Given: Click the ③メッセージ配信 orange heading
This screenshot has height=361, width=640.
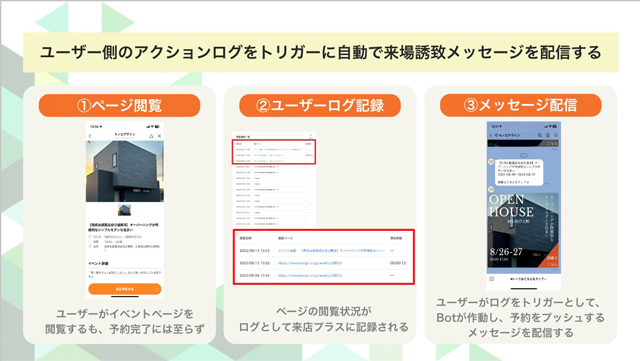Looking at the screenshot, I should 521,105.
